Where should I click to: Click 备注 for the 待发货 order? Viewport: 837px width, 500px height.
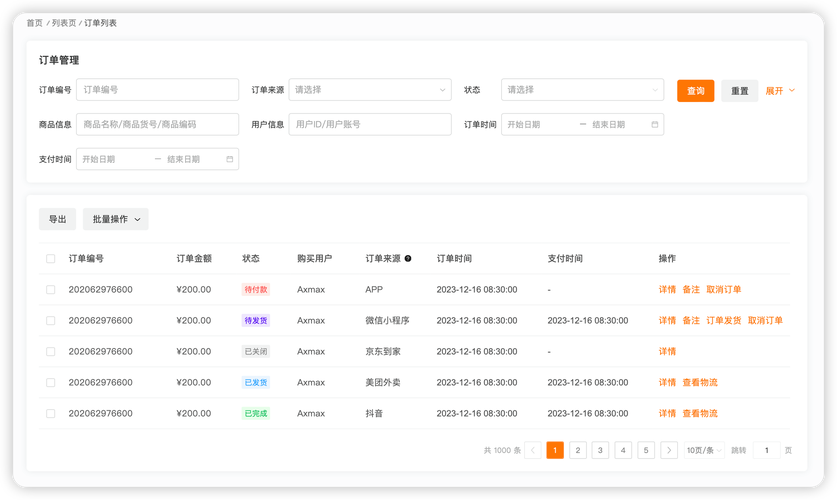(x=691, y=321)
